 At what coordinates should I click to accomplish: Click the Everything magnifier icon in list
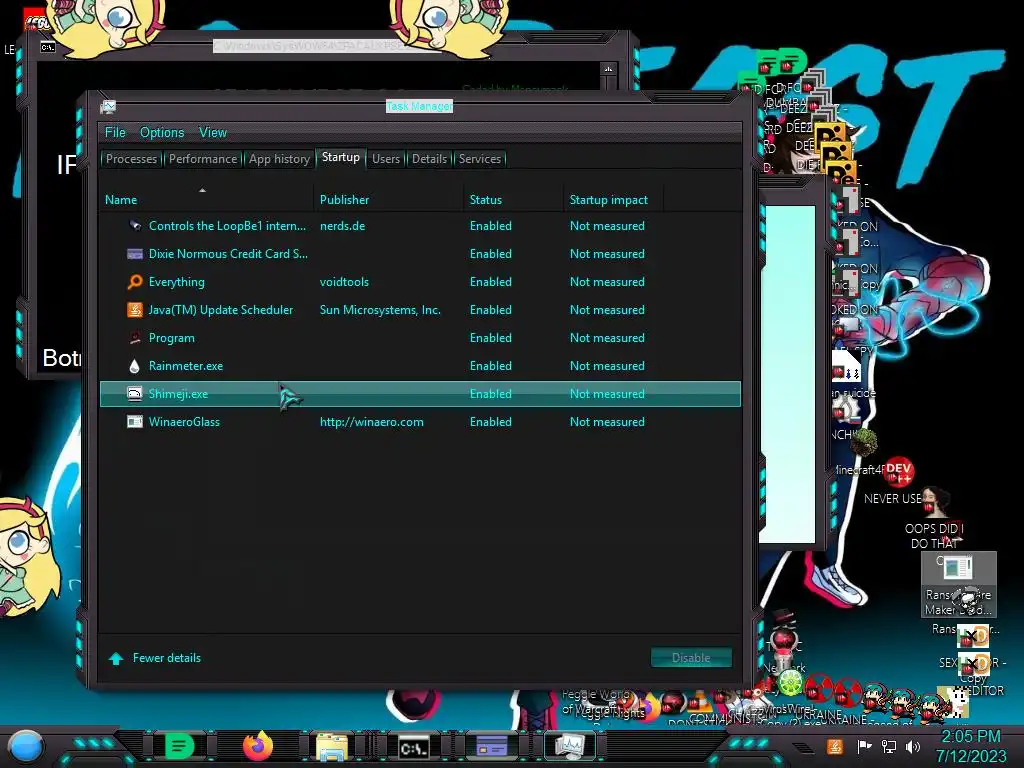pyautogui.click(x=135, y=282)
